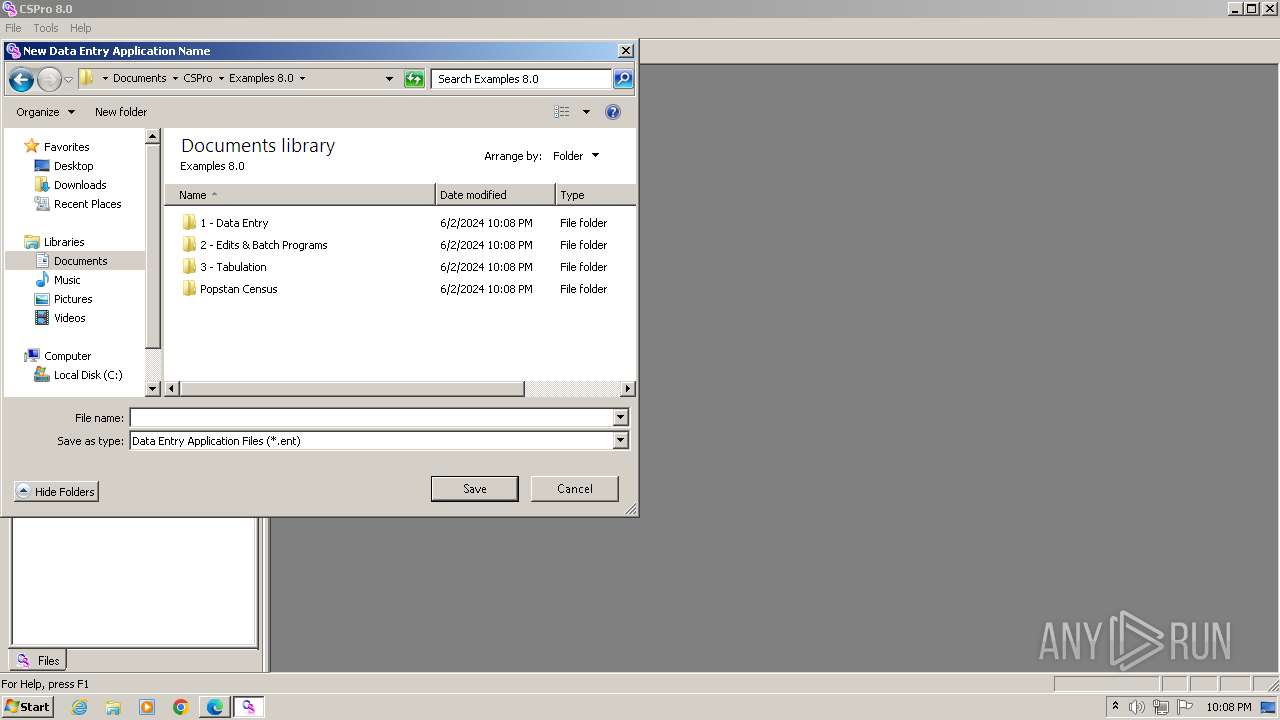This screenshot has width=1280, height=720.
Task: Open the Windows Start menu
Action: pyautogui.click(x=27, y=707)
